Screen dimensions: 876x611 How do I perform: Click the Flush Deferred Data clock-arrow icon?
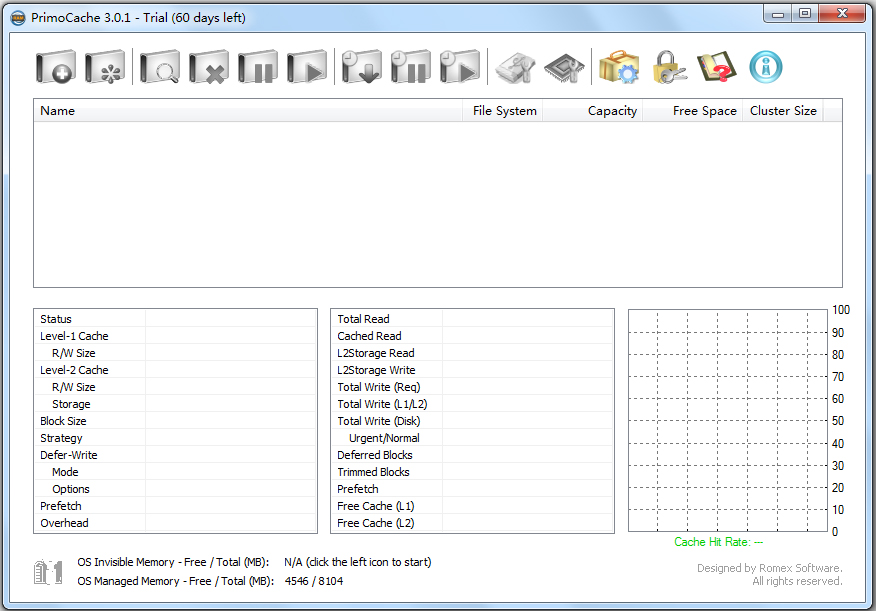tap(361, 67)
